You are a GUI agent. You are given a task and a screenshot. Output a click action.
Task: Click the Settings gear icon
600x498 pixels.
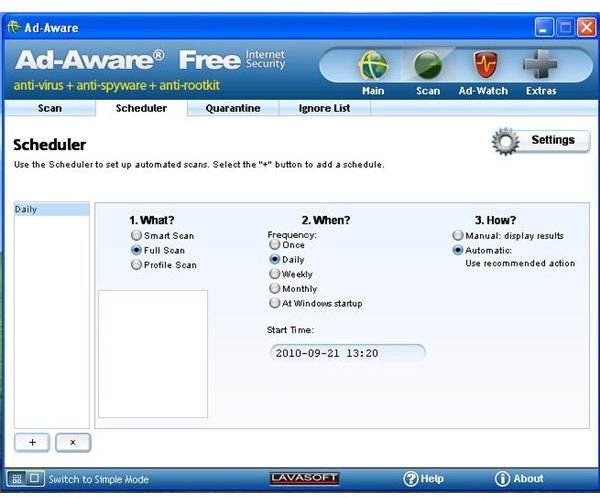point(505,141)
